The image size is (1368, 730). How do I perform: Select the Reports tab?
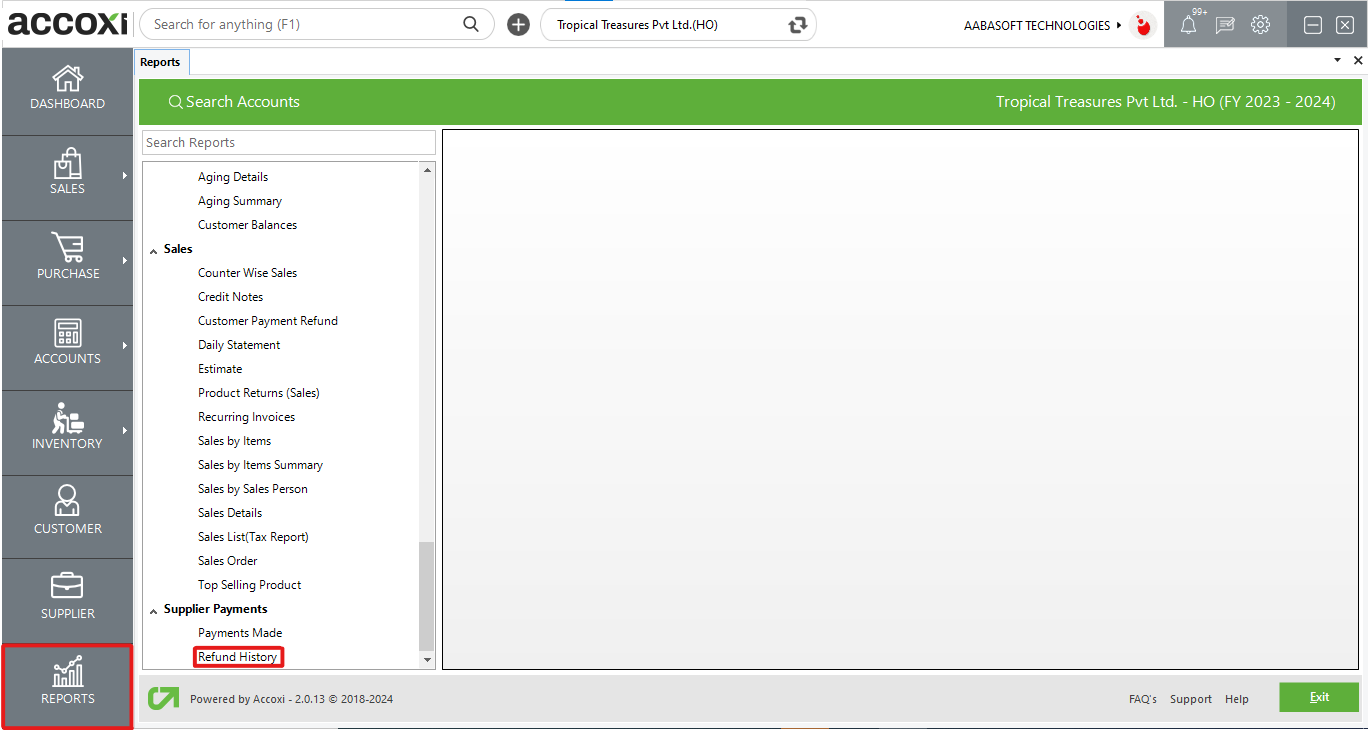(160, 62)
